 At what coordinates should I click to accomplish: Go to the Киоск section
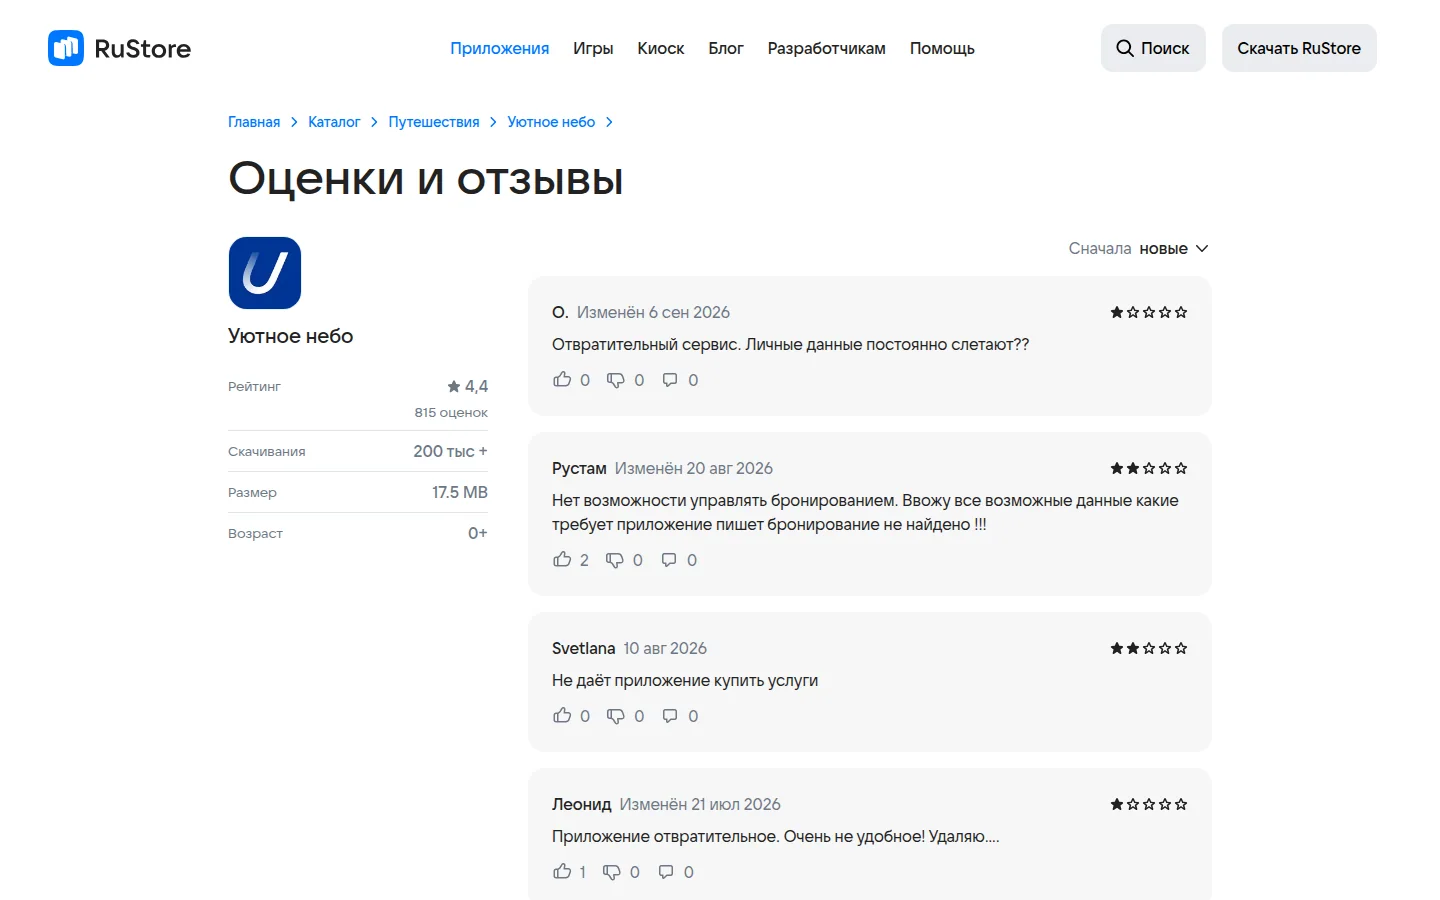[x=661, y=48]
